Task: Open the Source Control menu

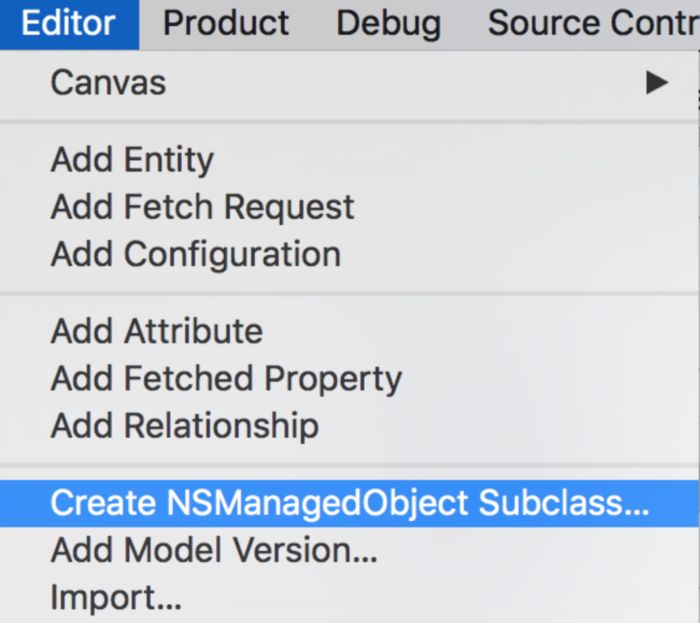Action: click(x=592, y=23)
